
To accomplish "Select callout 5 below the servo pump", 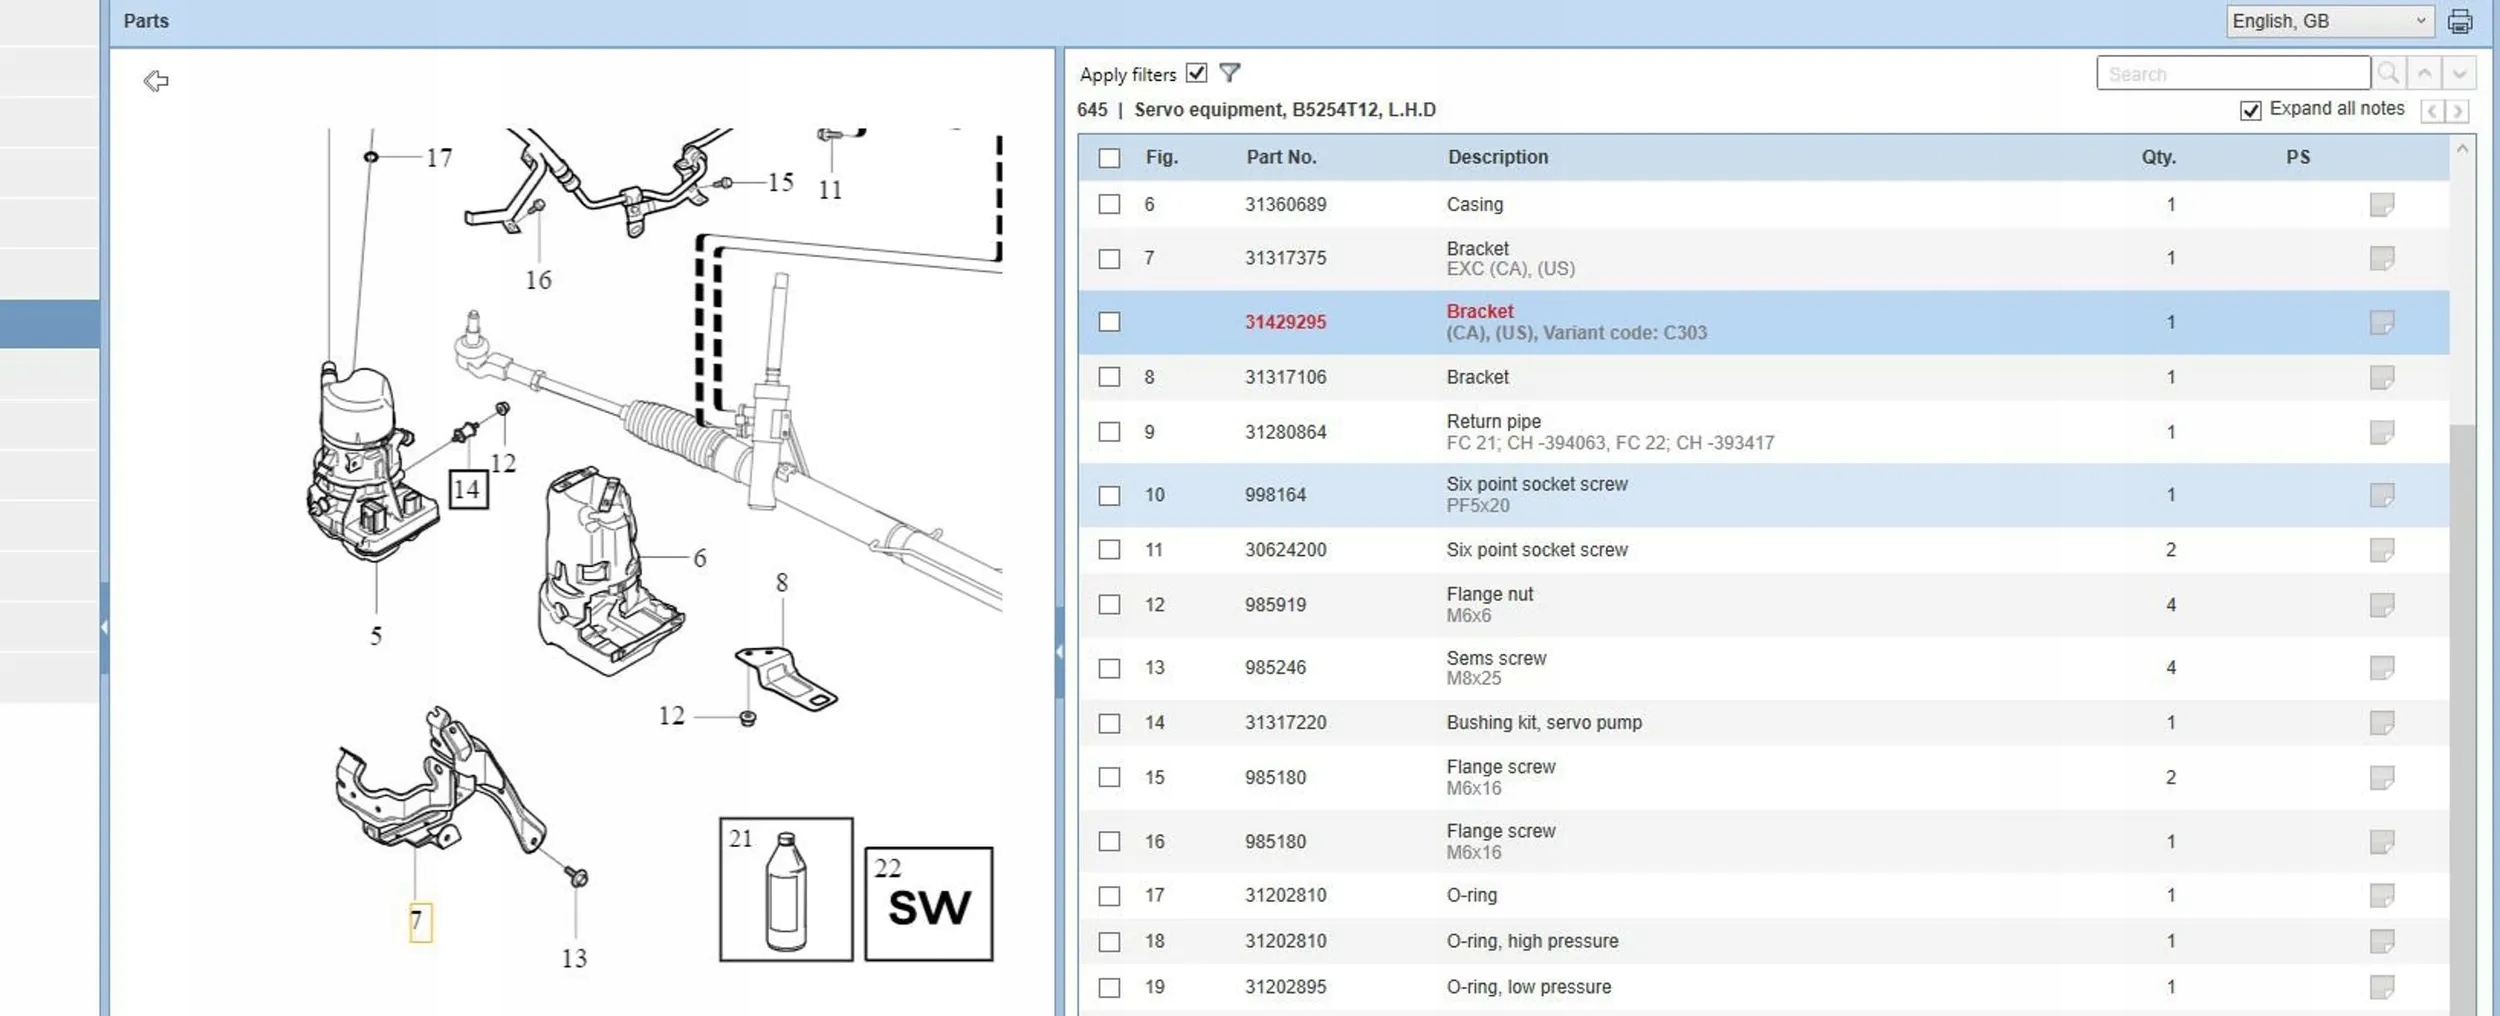I will tap(376, 636).
